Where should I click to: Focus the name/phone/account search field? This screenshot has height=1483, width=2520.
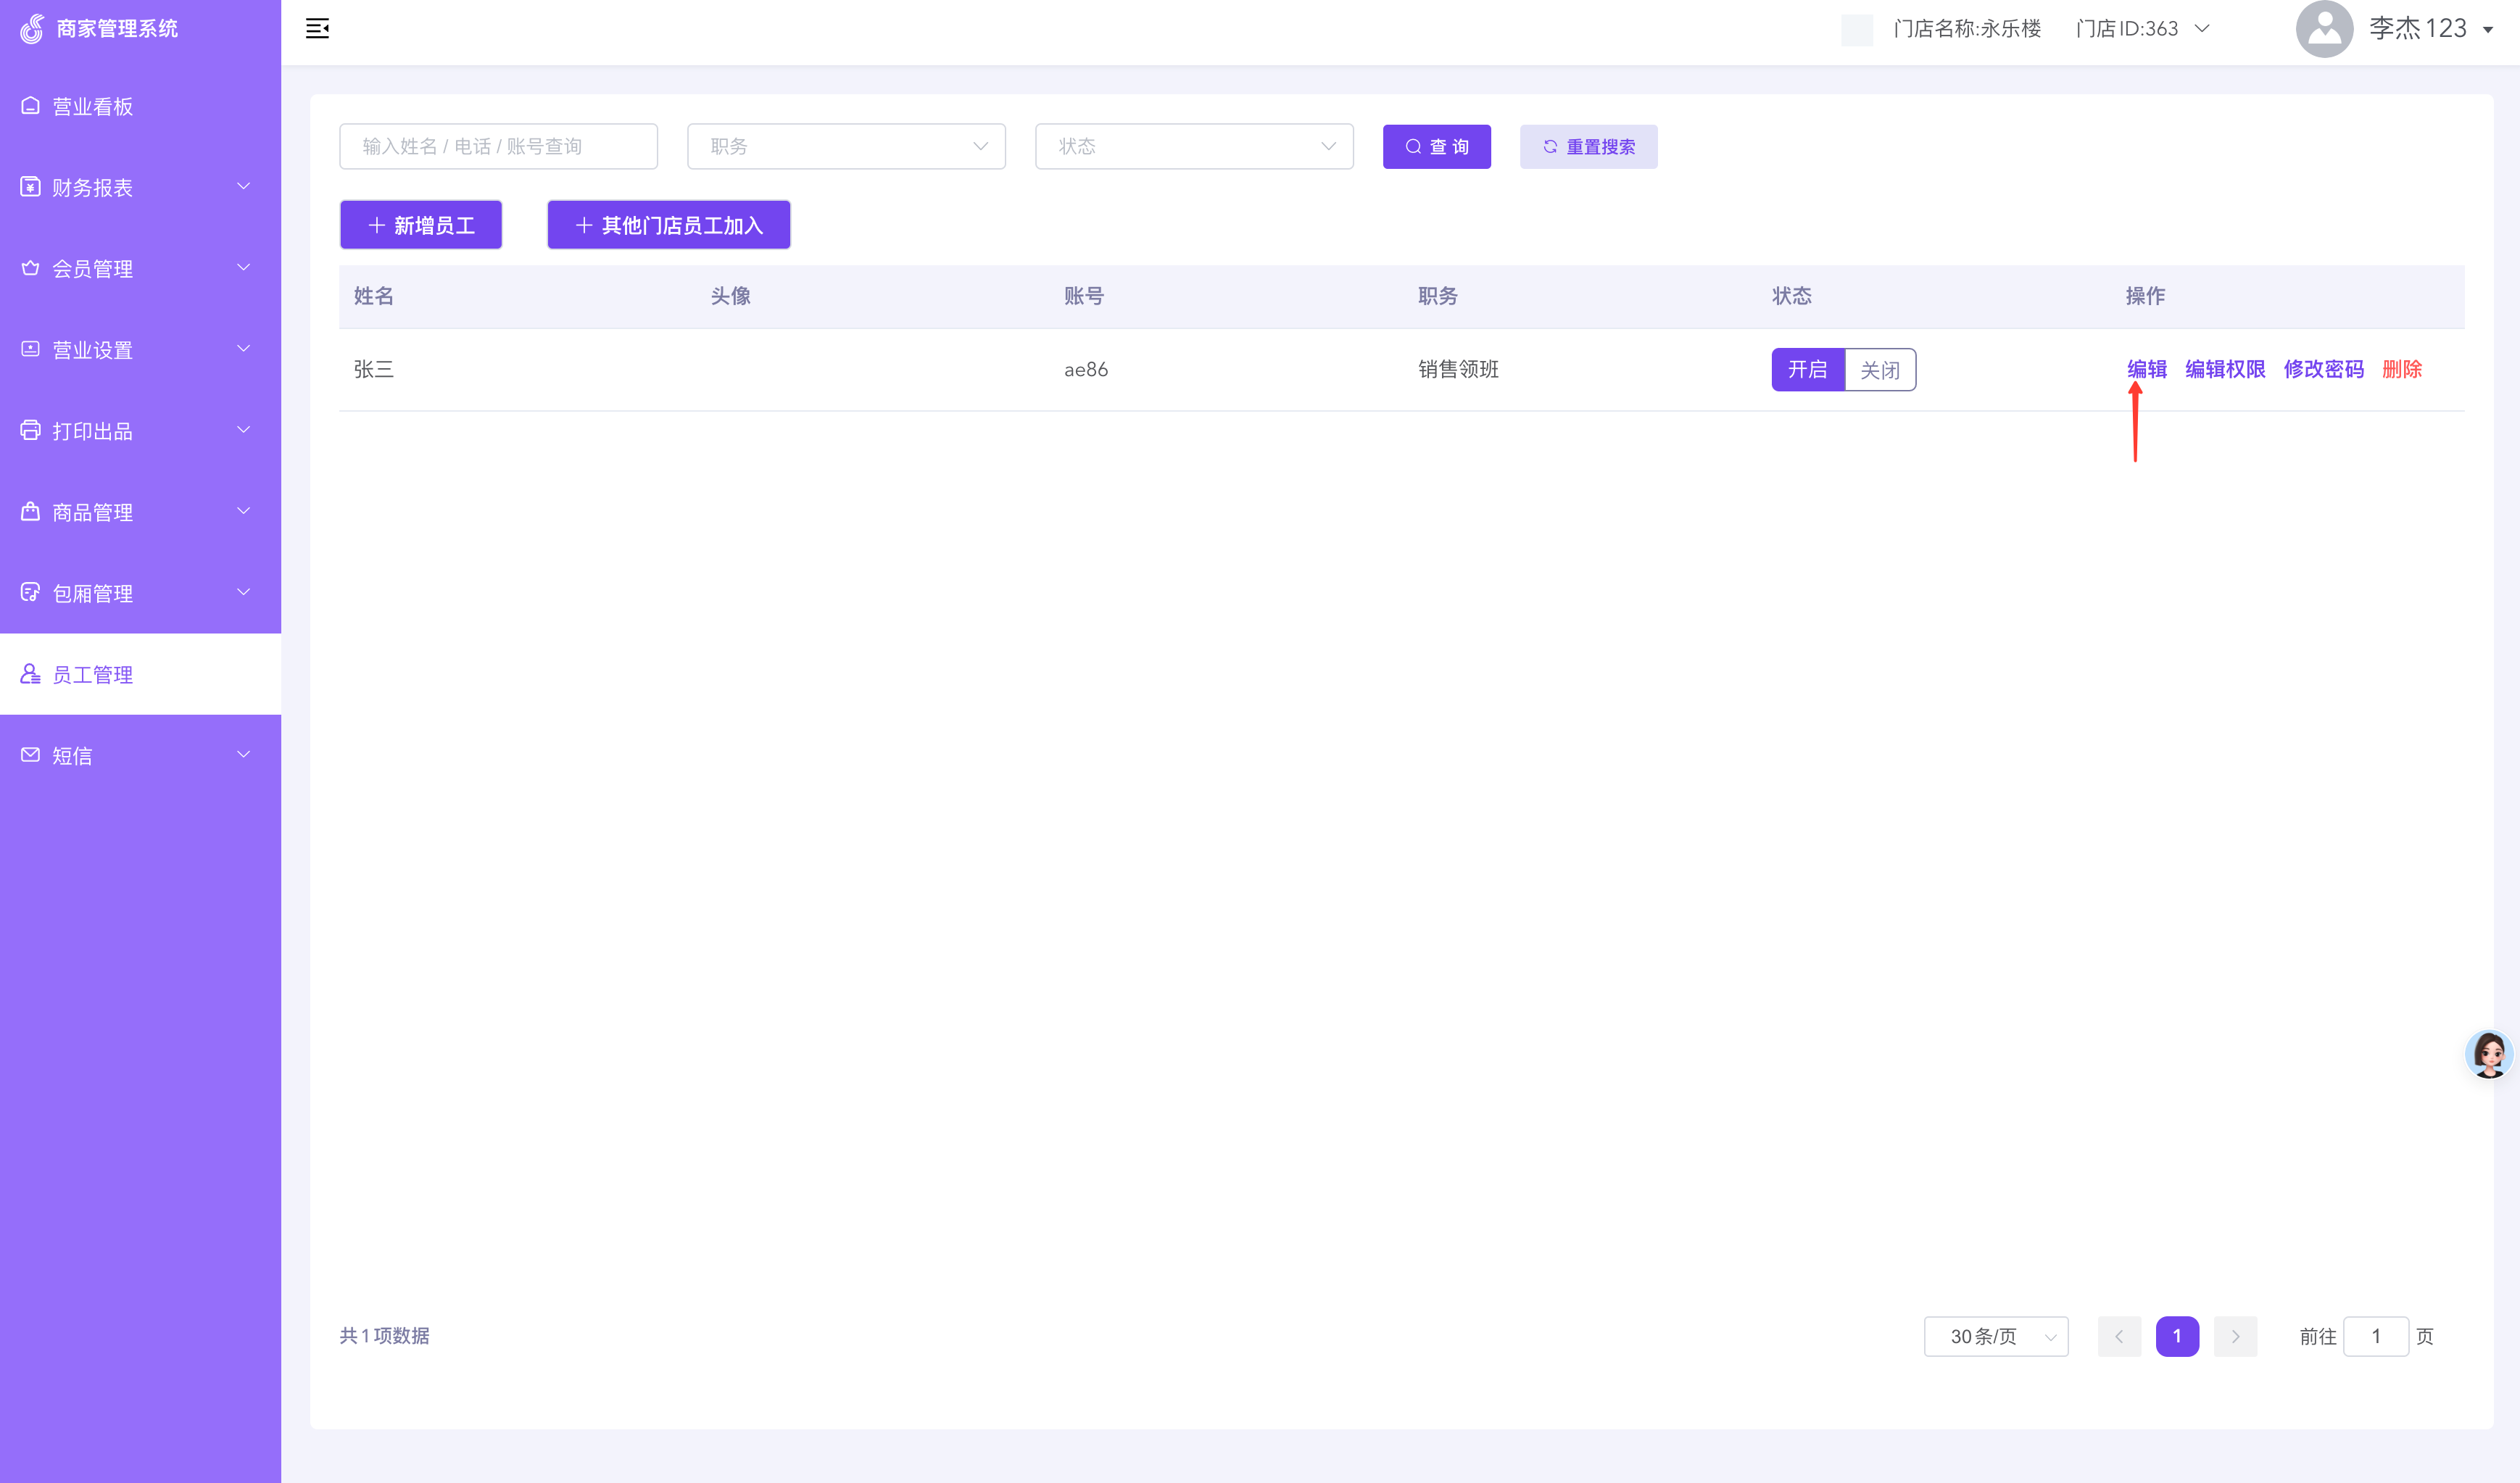point(498,146)
